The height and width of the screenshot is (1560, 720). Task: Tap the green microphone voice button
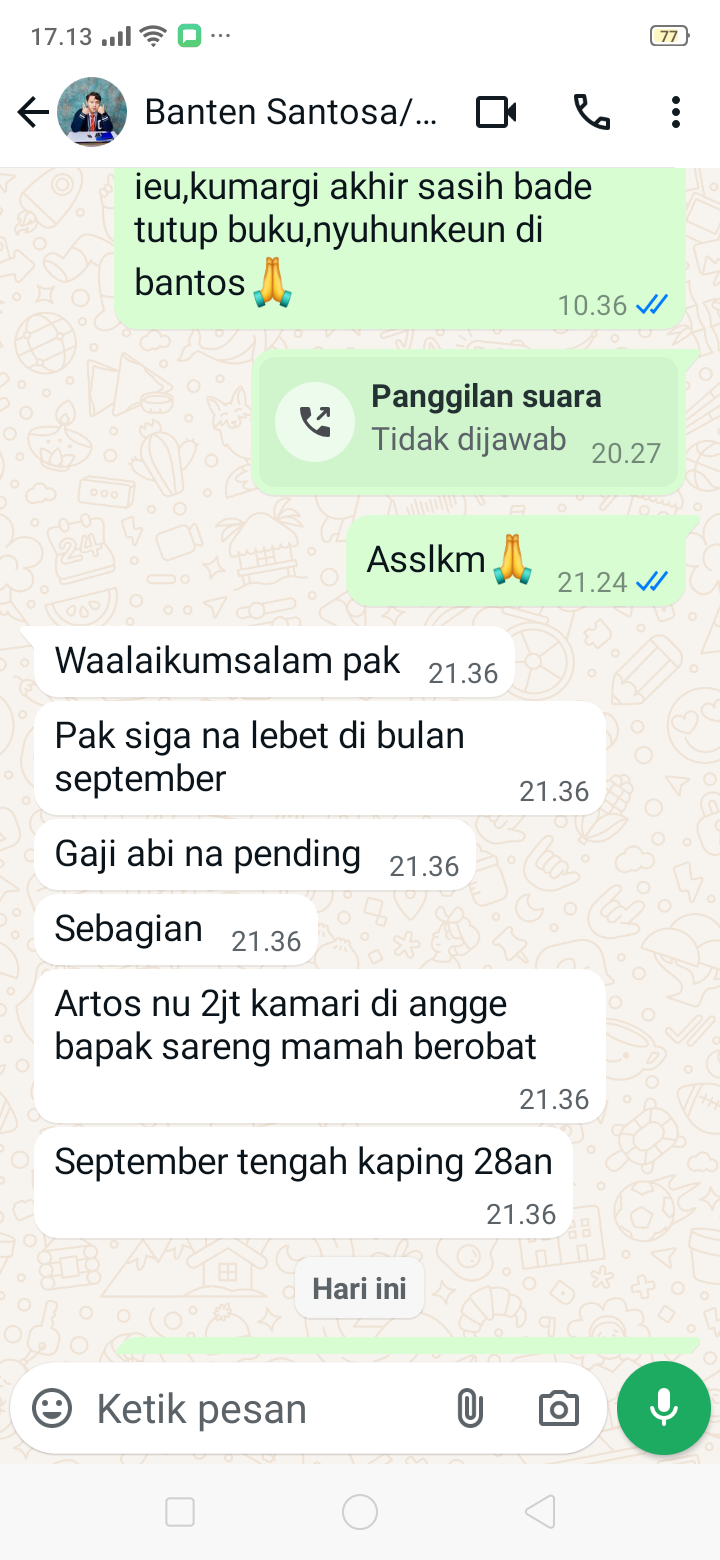(x=664, y=1408)
